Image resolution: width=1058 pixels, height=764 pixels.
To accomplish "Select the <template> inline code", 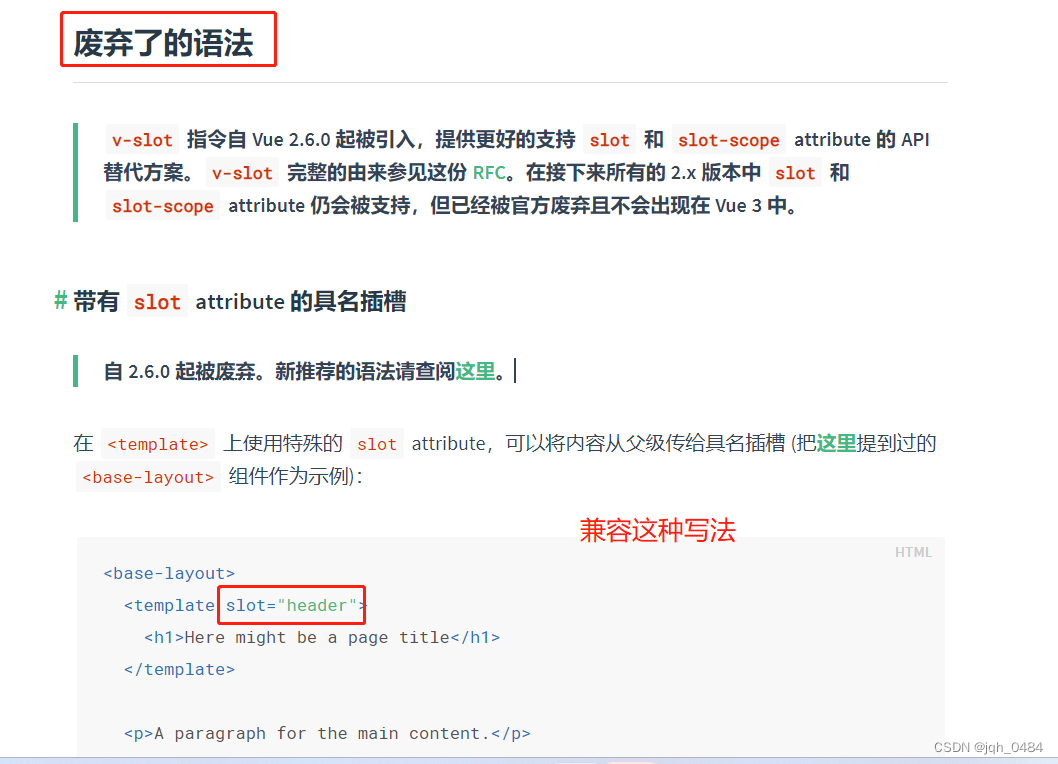I will tap(157, 443).
